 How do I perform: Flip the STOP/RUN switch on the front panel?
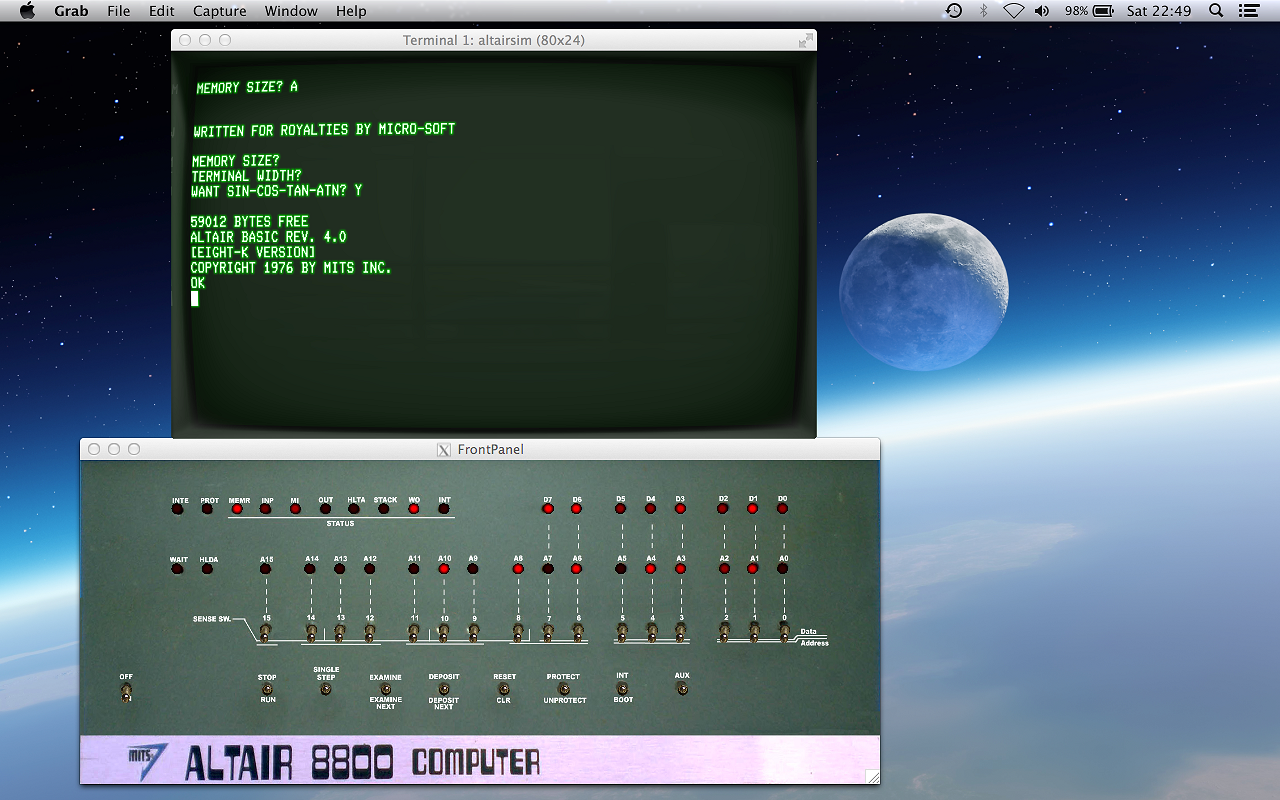tap(267, 688)
